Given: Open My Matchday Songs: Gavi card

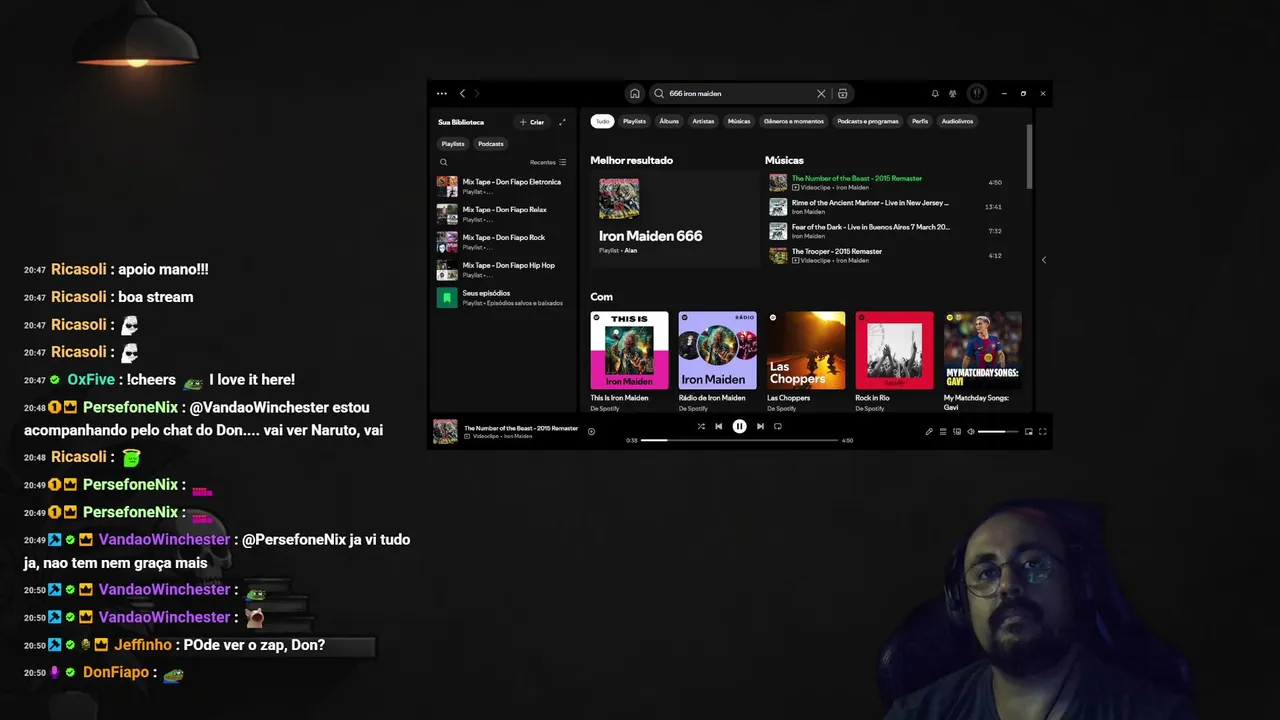Looking at the screenshot, I should coord(983,361).
